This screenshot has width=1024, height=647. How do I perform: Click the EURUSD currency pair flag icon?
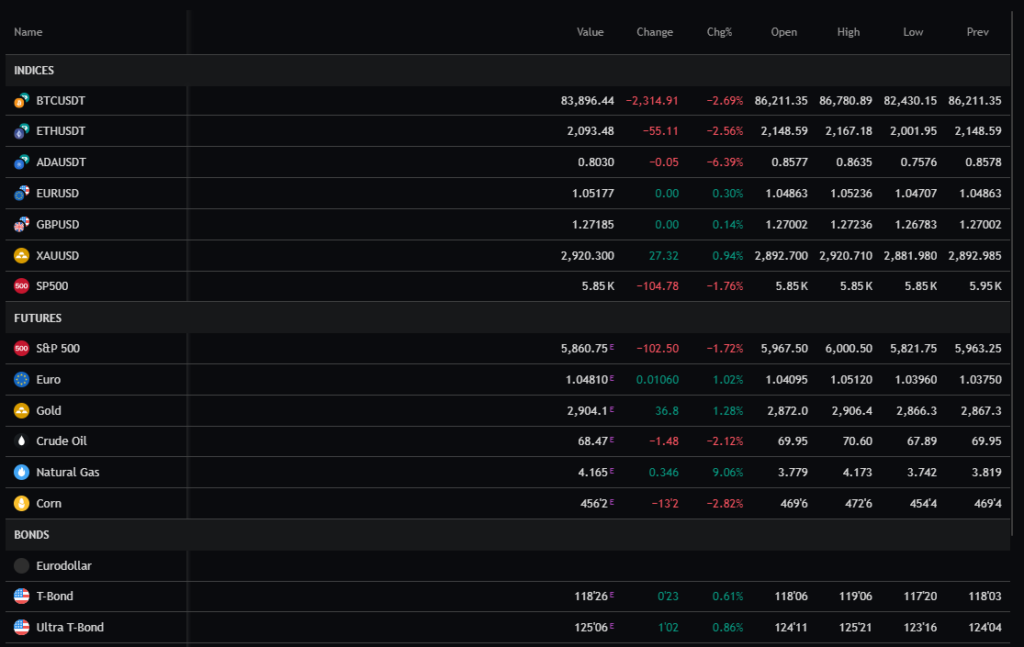click(20, 193)
